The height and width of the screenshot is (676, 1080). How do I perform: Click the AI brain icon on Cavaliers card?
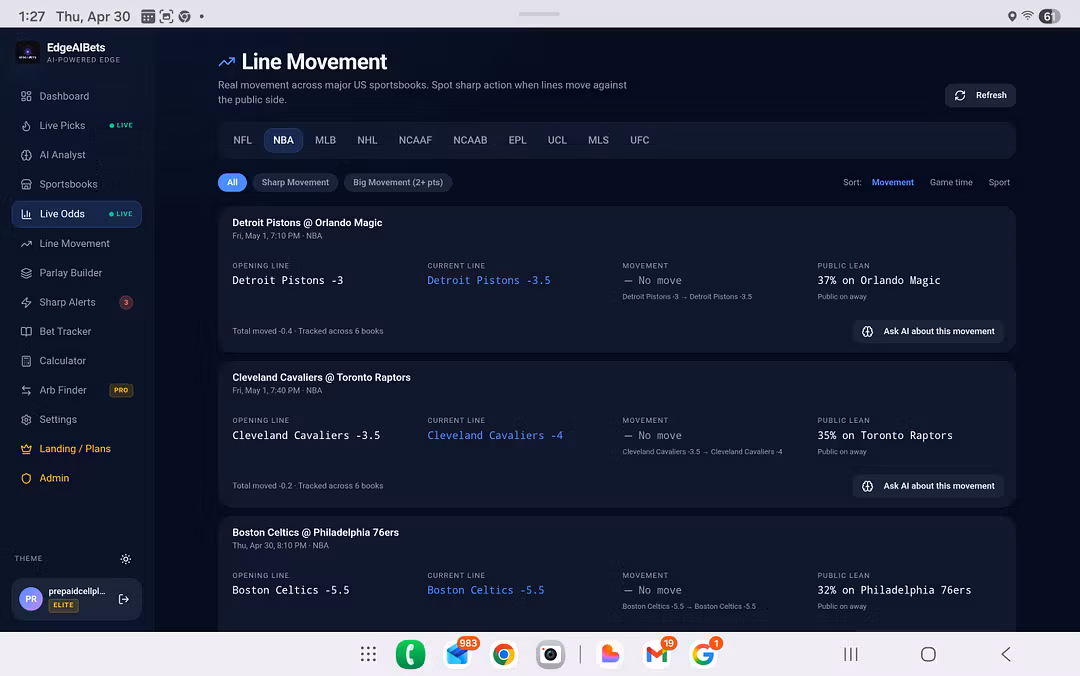point(867,486)
